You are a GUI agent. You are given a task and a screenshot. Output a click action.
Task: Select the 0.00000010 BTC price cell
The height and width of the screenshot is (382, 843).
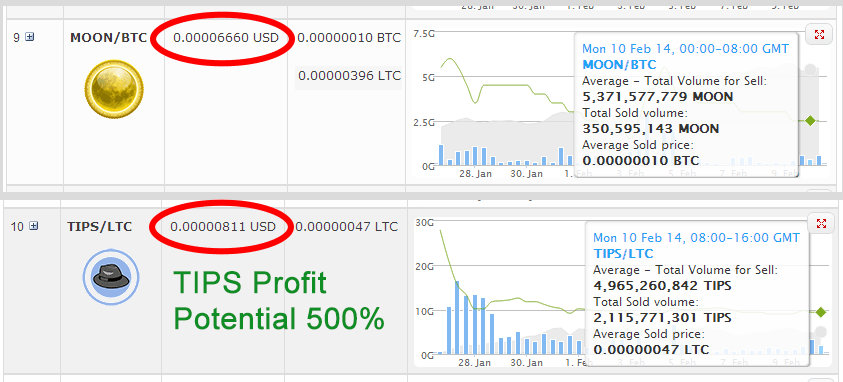[x=349, y=38]
